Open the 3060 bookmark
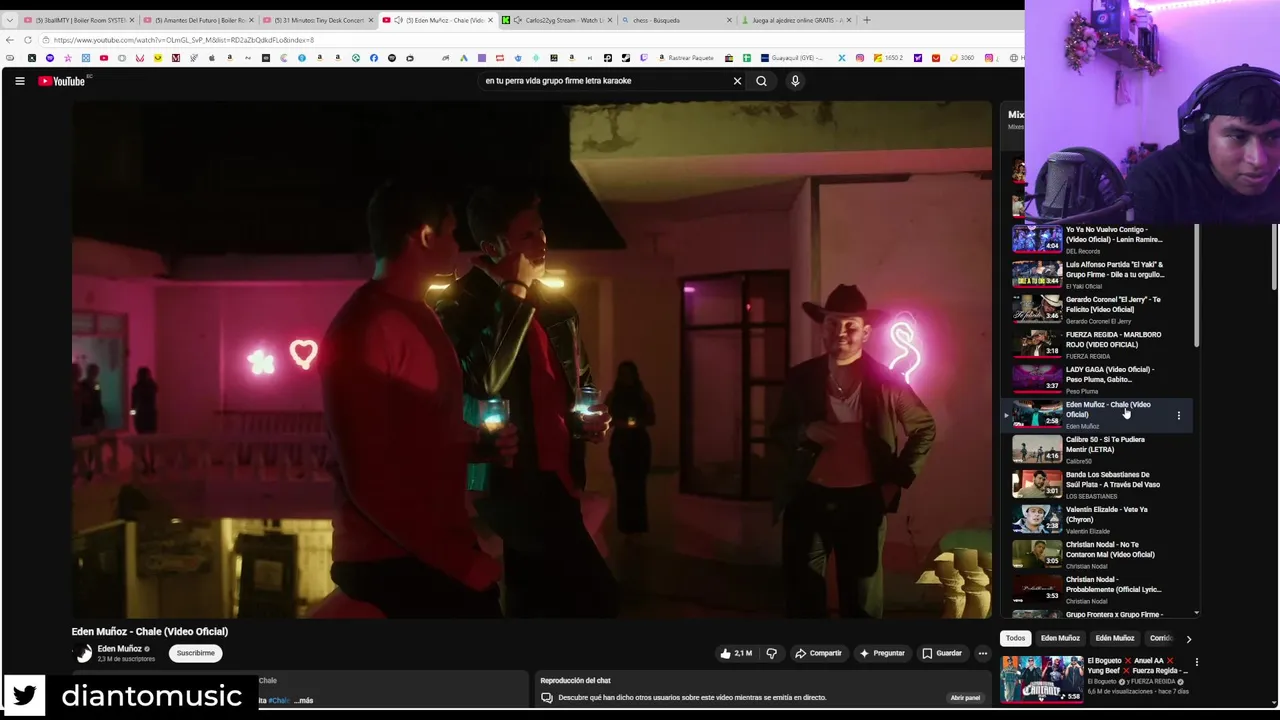The height and width of the screenshot is (720, 1280). click(x=963, y=58)
